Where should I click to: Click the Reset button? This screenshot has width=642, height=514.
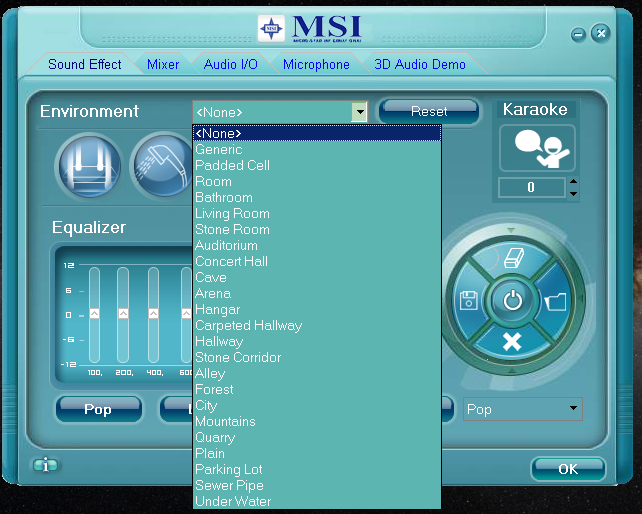429,111
